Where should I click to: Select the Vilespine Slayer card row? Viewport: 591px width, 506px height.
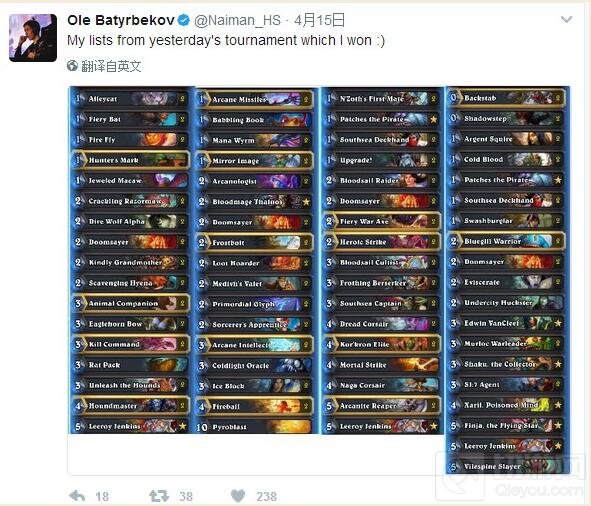pos(507,467)
